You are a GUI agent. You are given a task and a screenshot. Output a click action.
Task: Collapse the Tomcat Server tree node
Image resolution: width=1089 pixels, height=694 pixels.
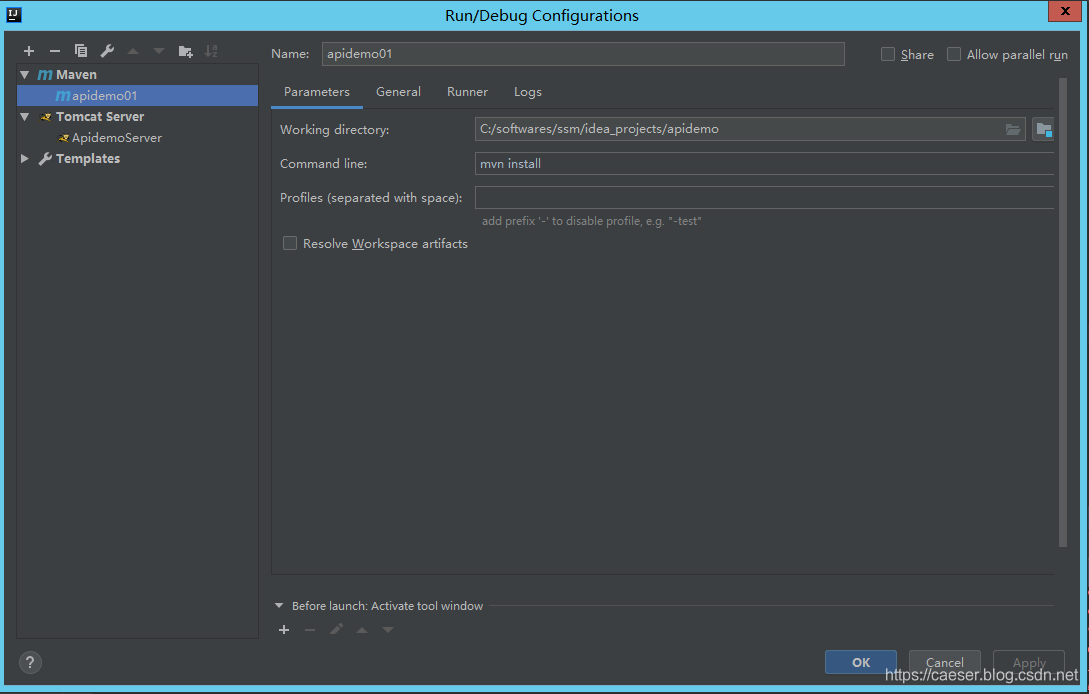(x=25, y=117)
